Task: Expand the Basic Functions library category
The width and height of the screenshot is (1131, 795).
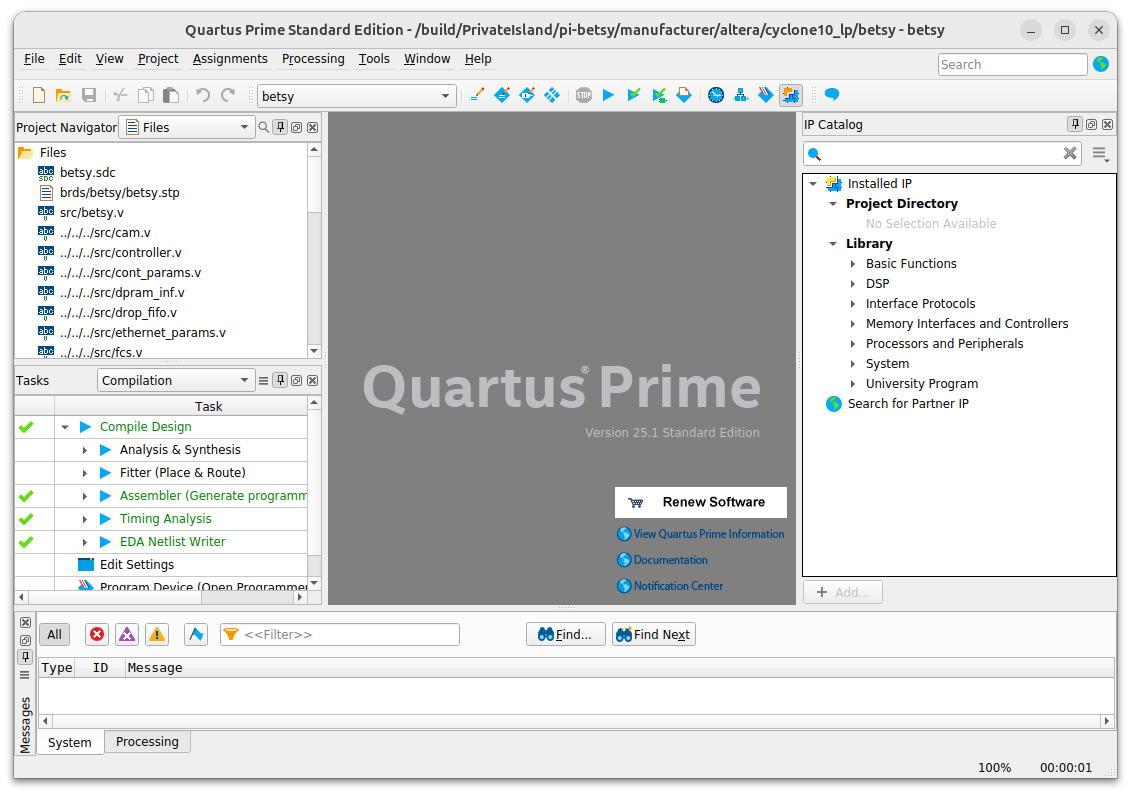Action: (x=853, y=264)
